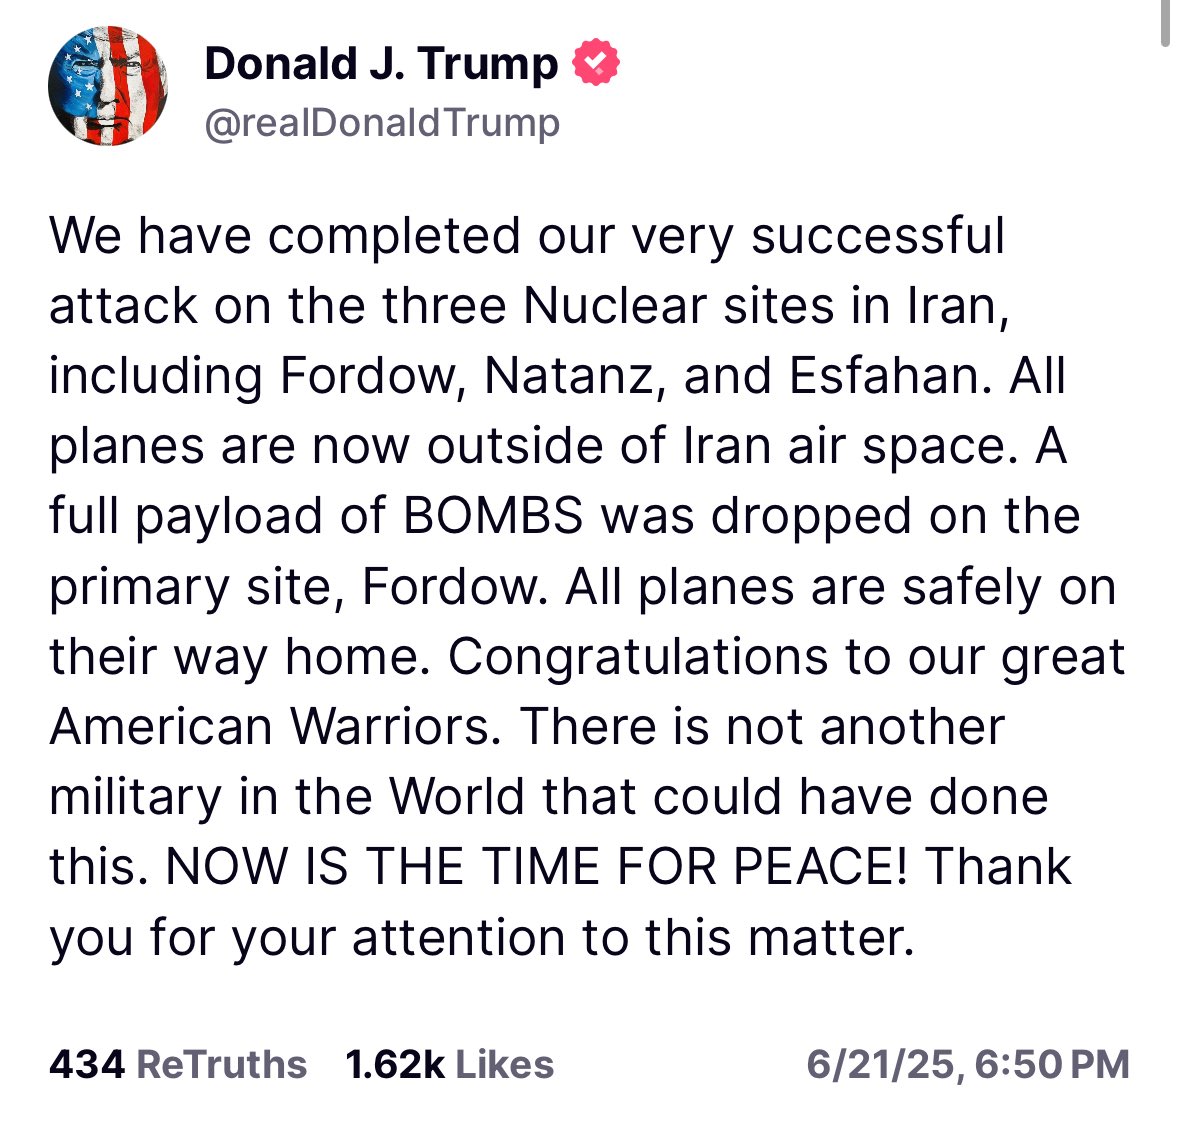Screen dimensions: 1179x1127
Task: Open the Donald J. Trump display name
Action: pyautogui.click(x=380, y=64)
